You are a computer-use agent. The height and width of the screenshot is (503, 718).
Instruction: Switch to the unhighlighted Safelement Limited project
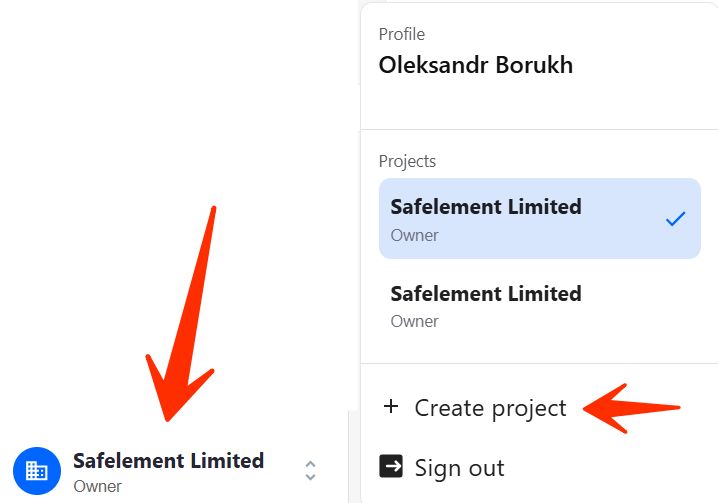(x=486, y=294)
